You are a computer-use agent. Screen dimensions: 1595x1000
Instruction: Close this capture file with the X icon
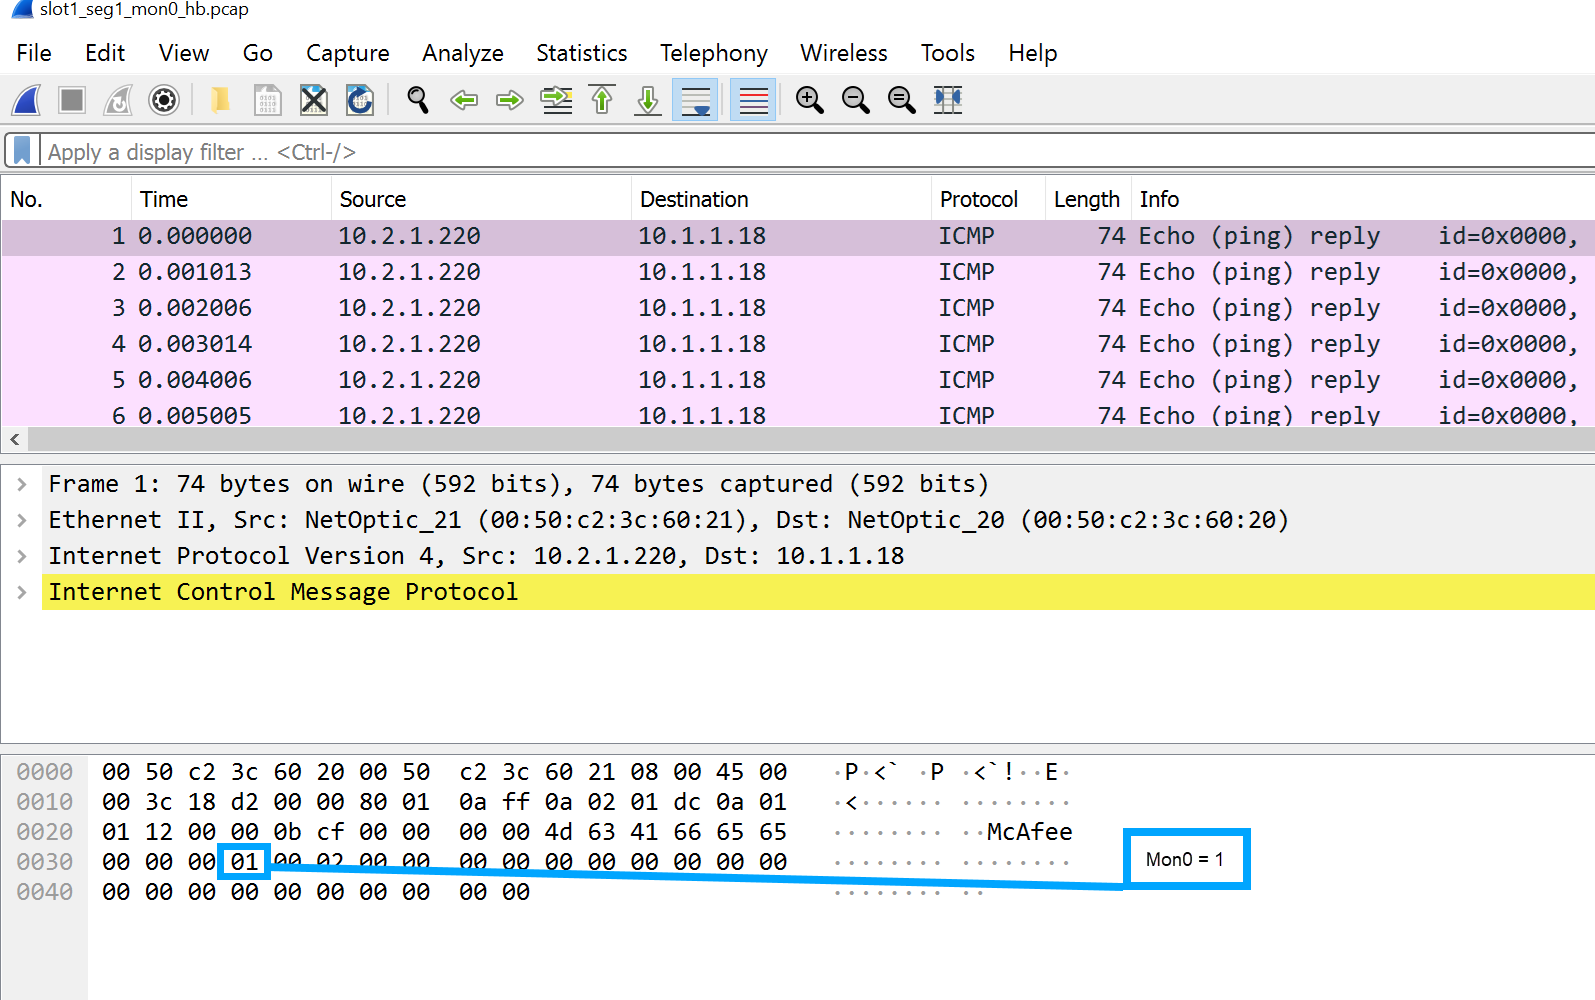click(x=314, y=100)
